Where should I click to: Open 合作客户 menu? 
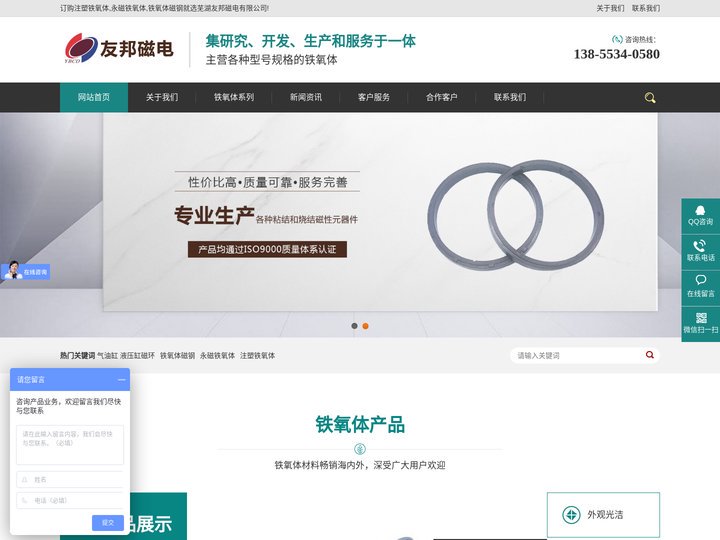click(442, 97)
